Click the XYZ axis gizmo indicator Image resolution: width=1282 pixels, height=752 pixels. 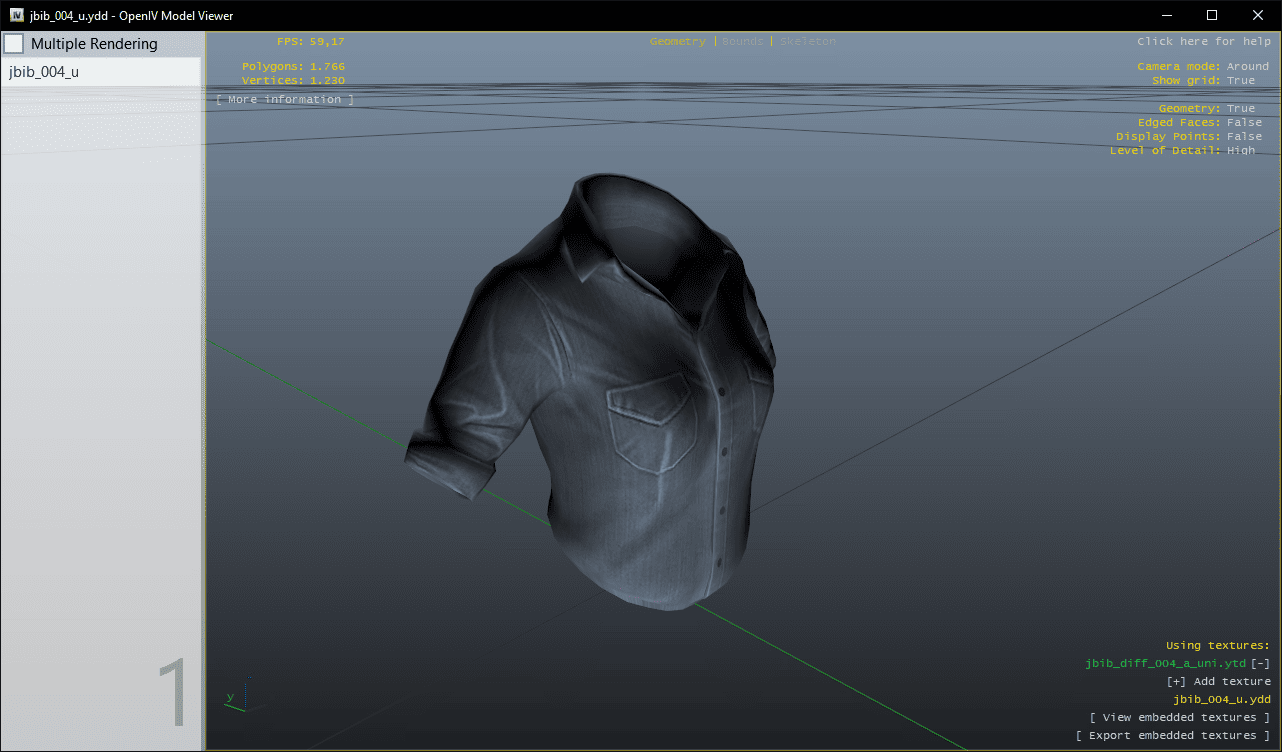click(x=236, y=699)
